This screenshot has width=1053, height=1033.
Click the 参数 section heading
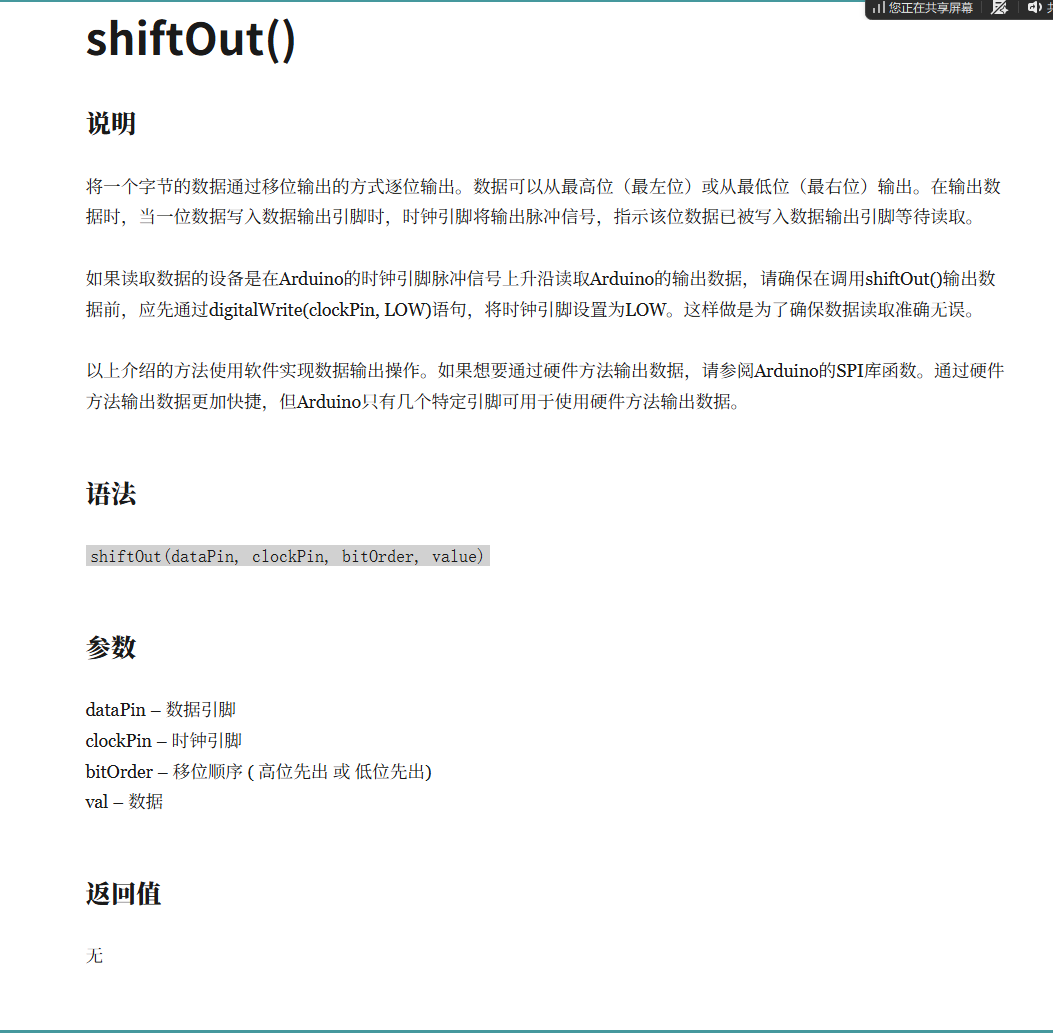[111, 647]
